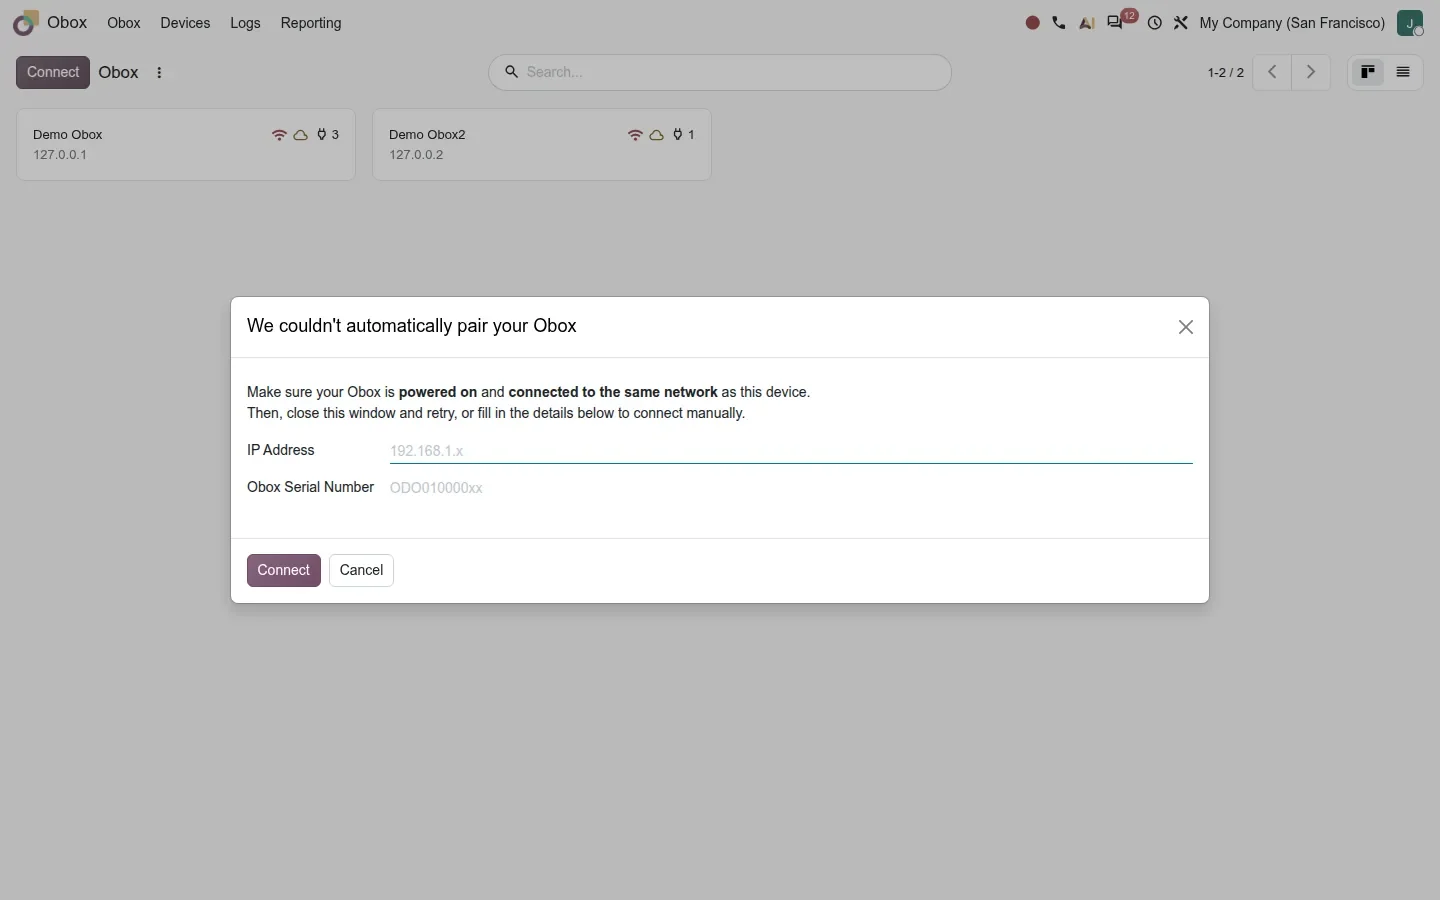
Task: Click plug devices icon on Demo Obox card
Action: tap(322, 134)
